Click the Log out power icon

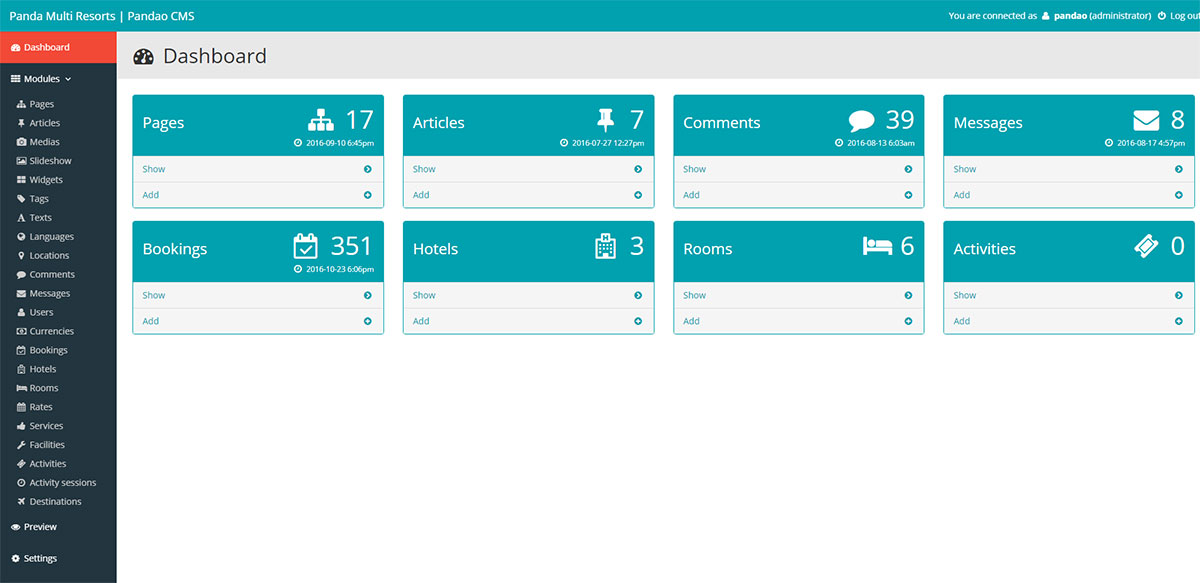click(1161, 16)
